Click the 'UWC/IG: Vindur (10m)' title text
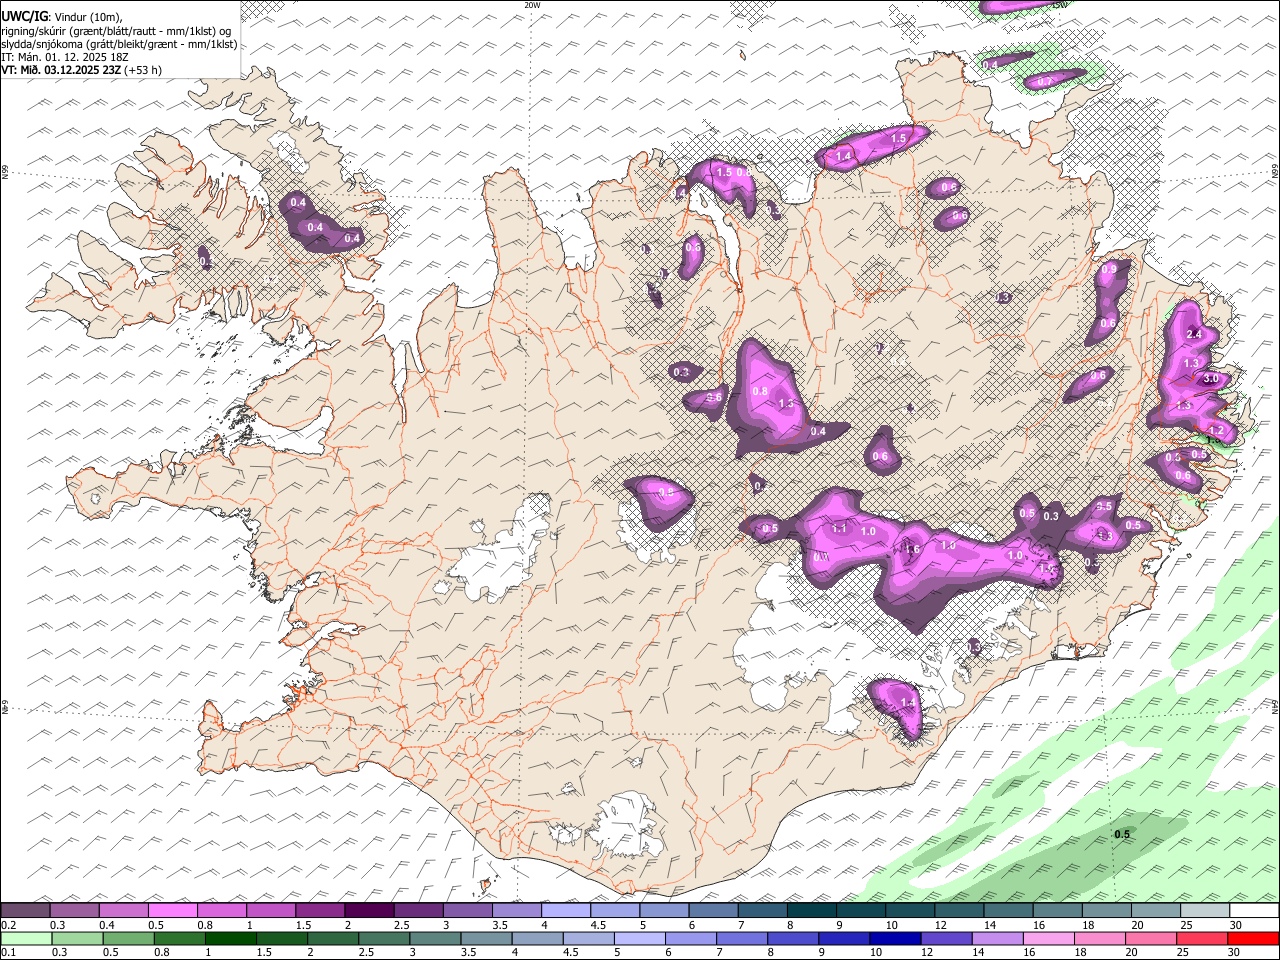The image size is (1280, 960). (x=62, y=17)
